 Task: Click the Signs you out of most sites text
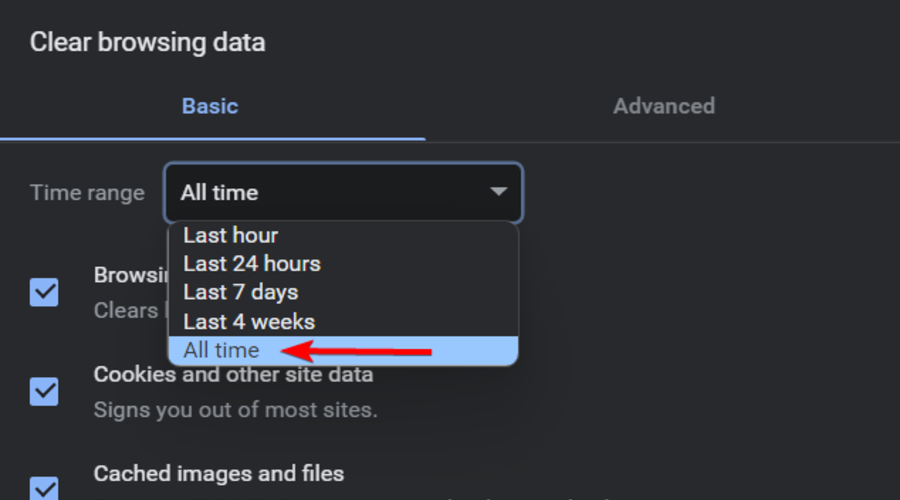[x=235, y=410]
